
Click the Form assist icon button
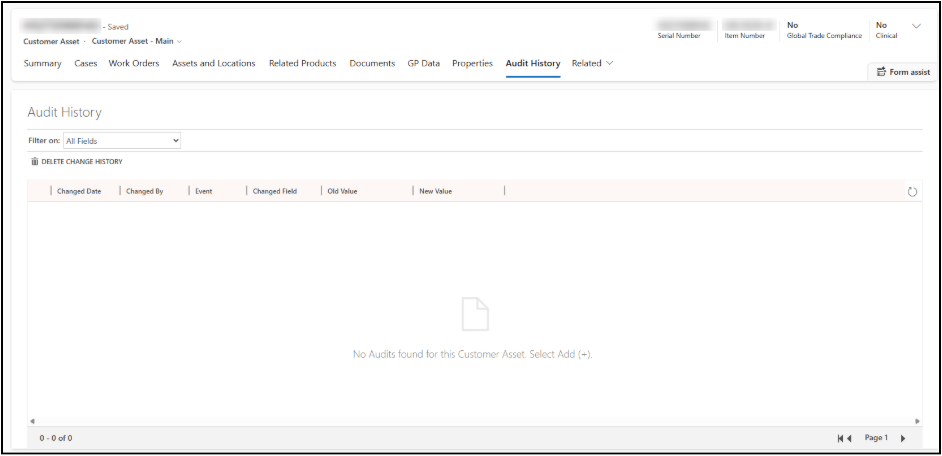(x=881, y=72)
